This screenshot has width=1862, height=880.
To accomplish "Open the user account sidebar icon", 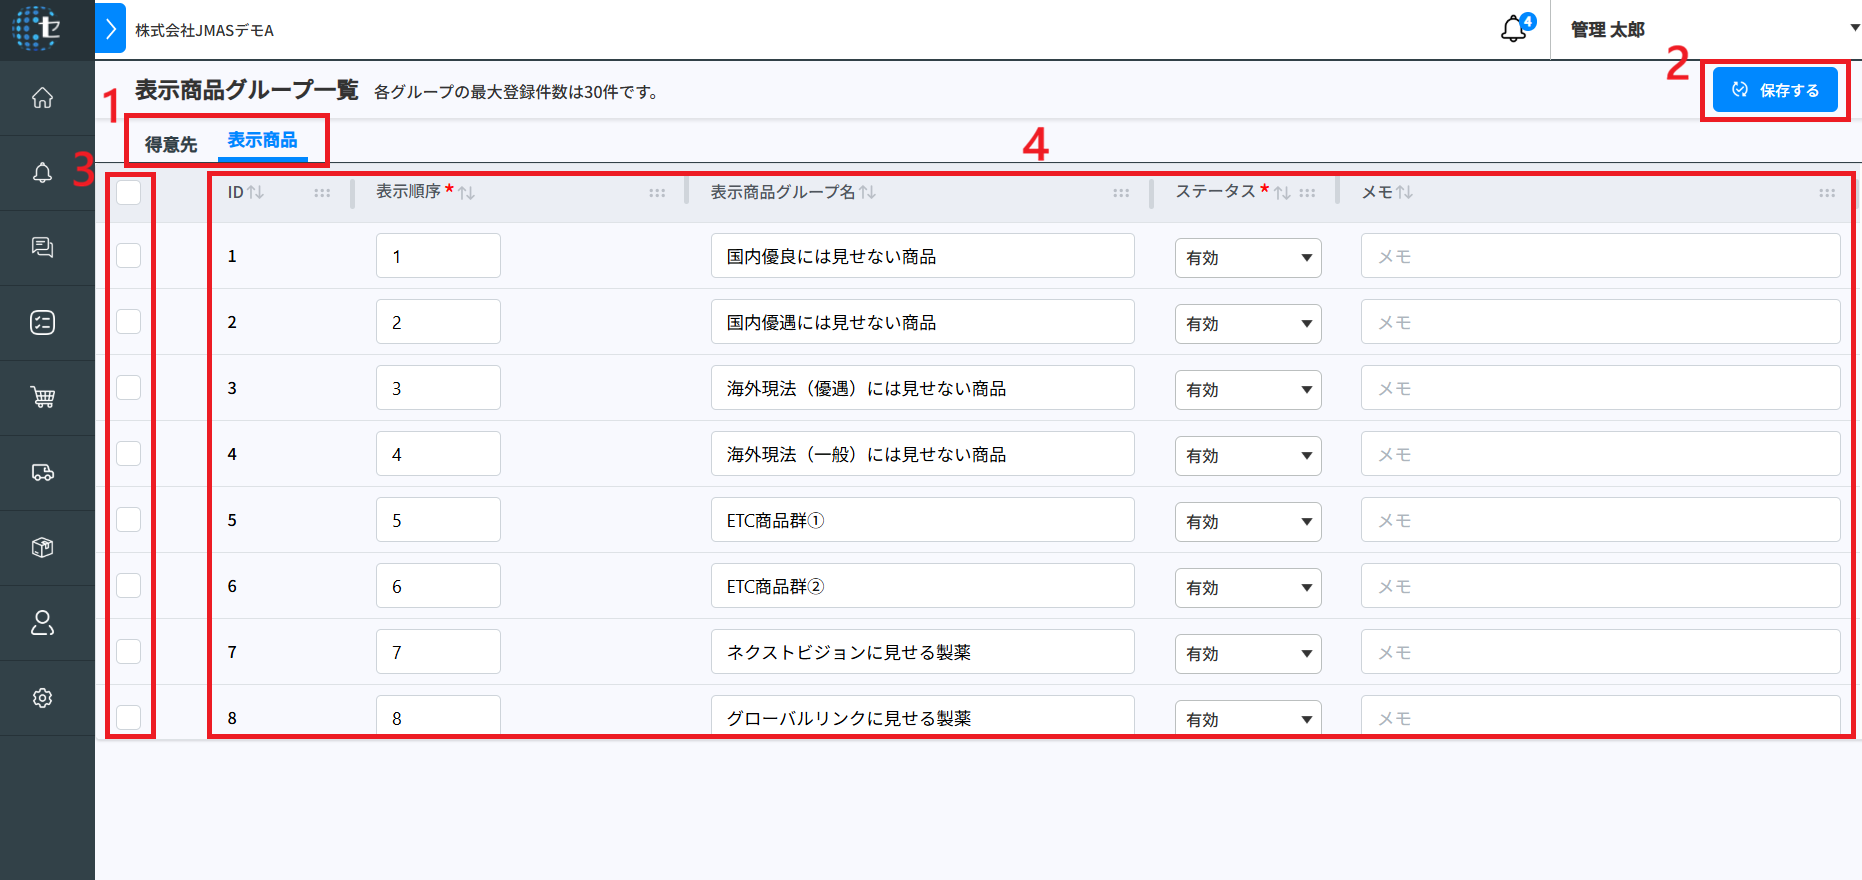I will pos(42,623).
